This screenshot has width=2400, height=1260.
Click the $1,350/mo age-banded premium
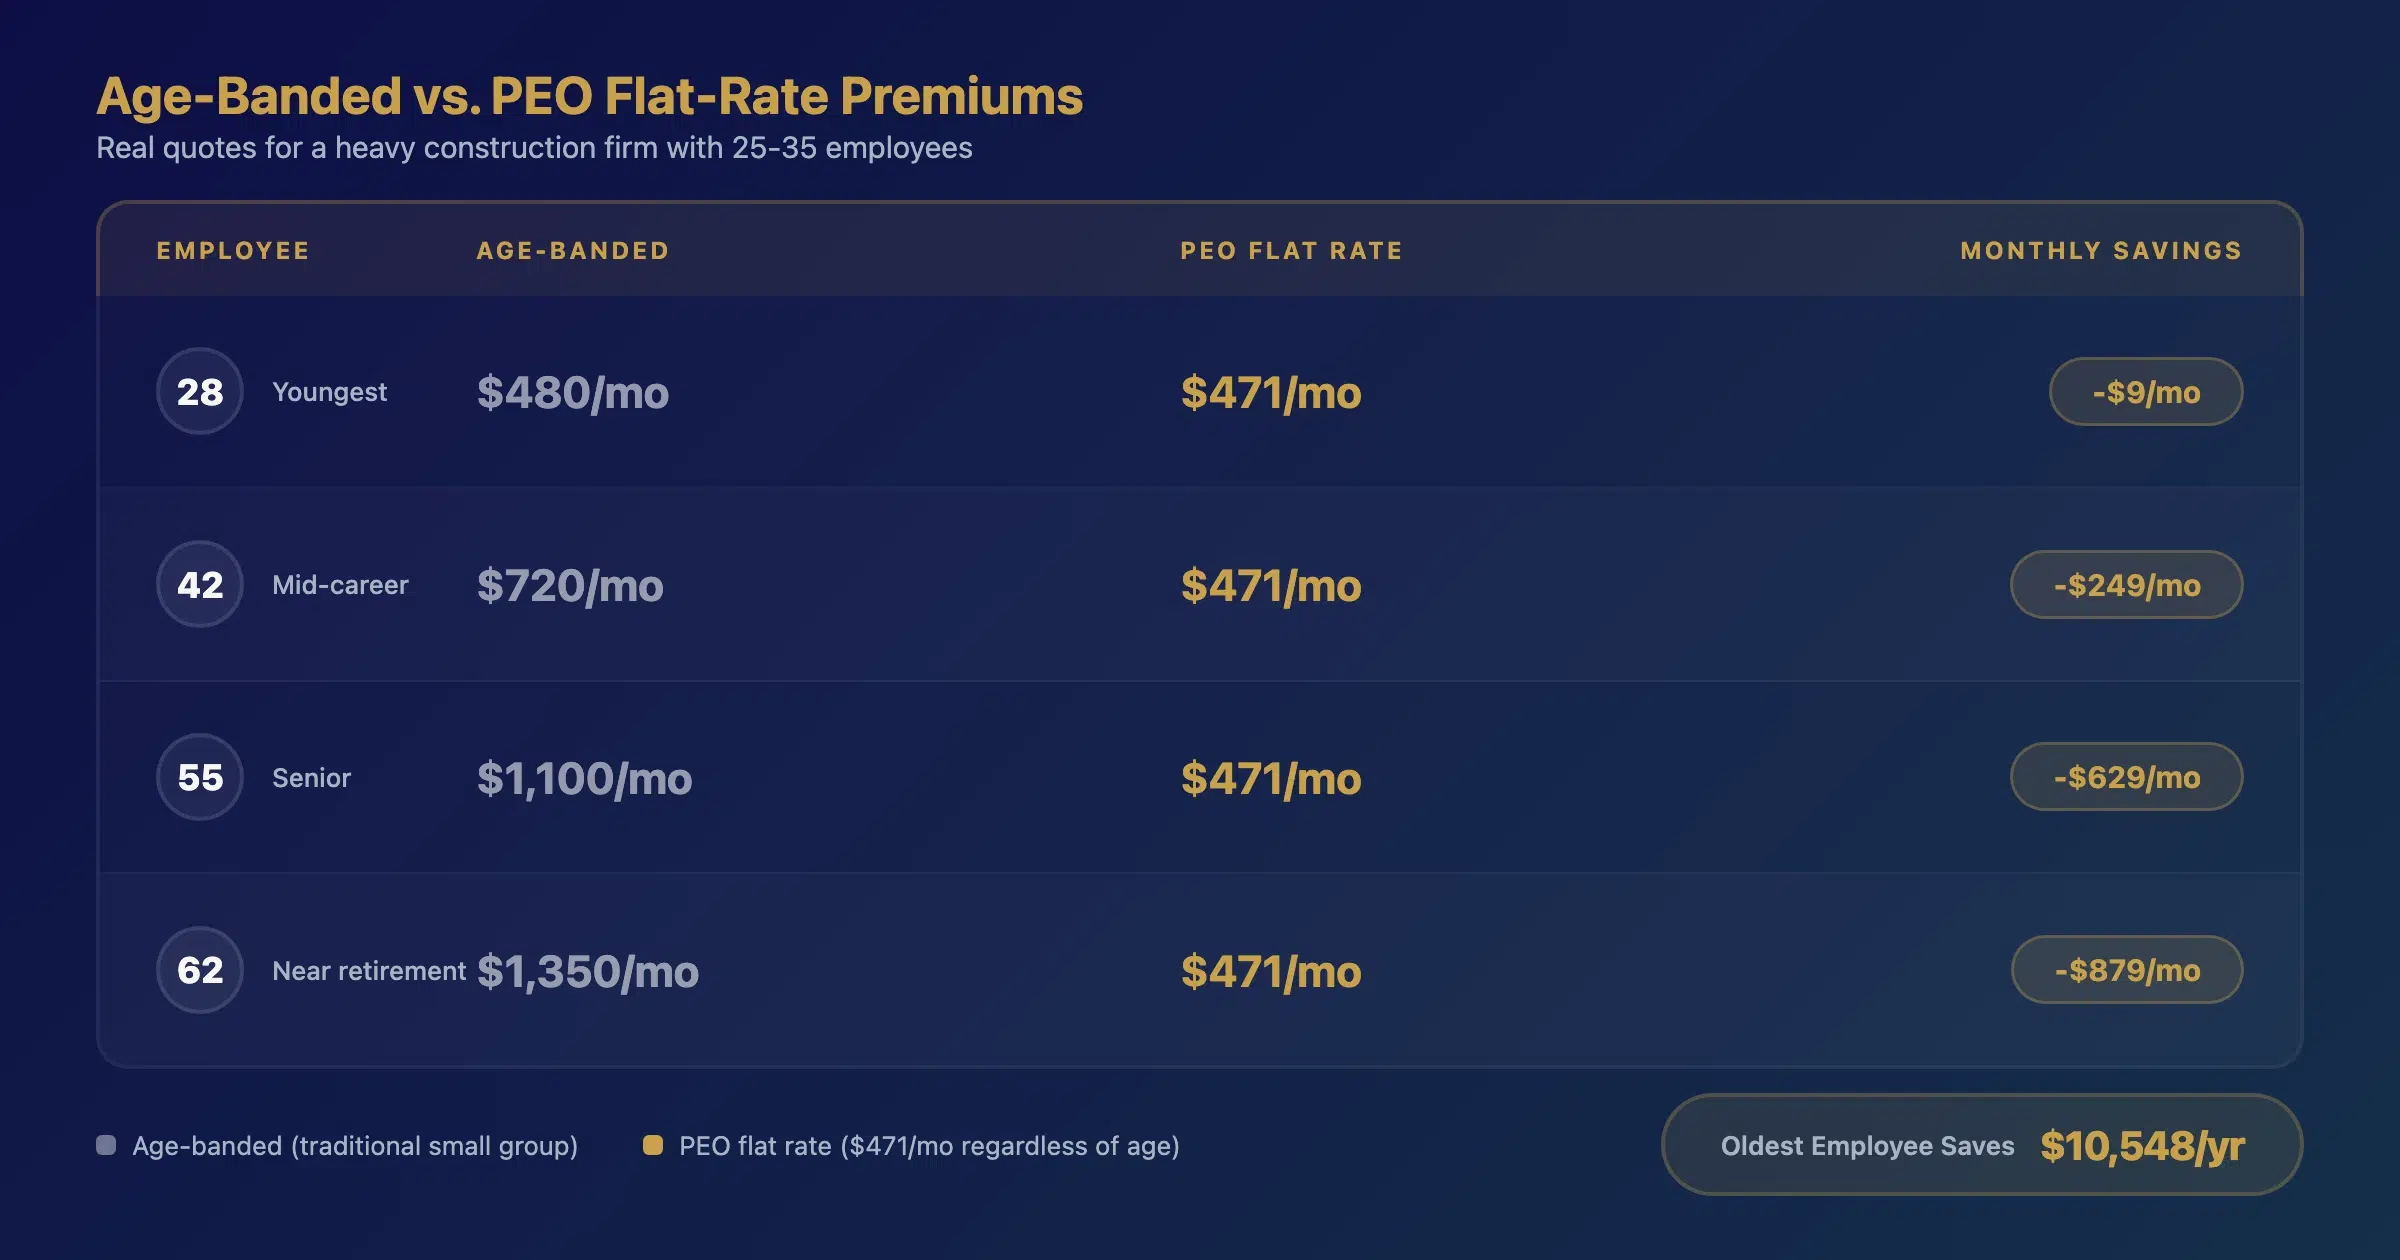click(x=588, y=972)
